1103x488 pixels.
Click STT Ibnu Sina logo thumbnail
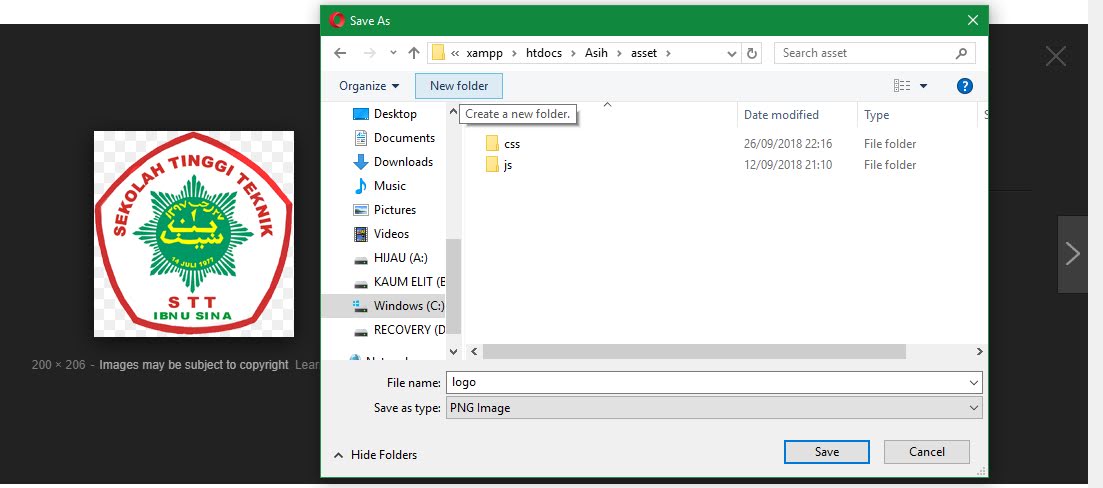193,233
